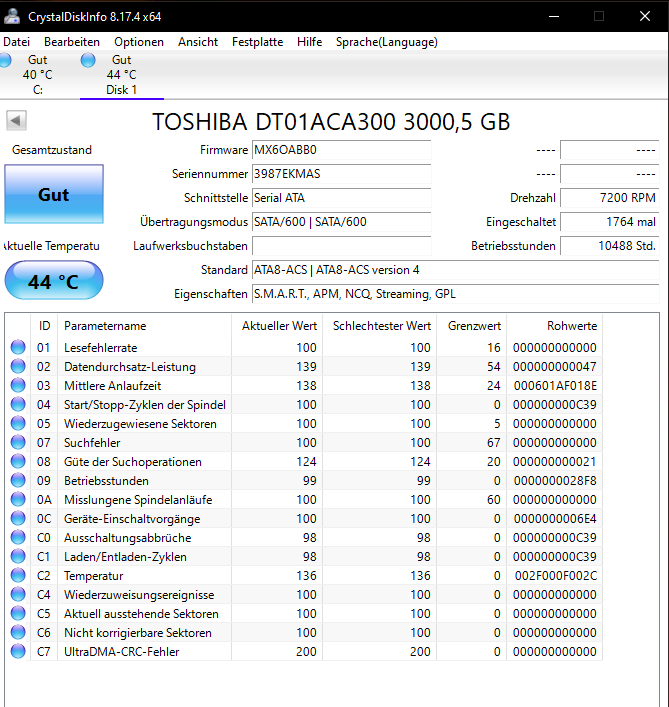Click the status orb for Datendurchsatz-Leistung row
Image resolution: width=669 pixels, height=707 pixels.
(18, 366)
